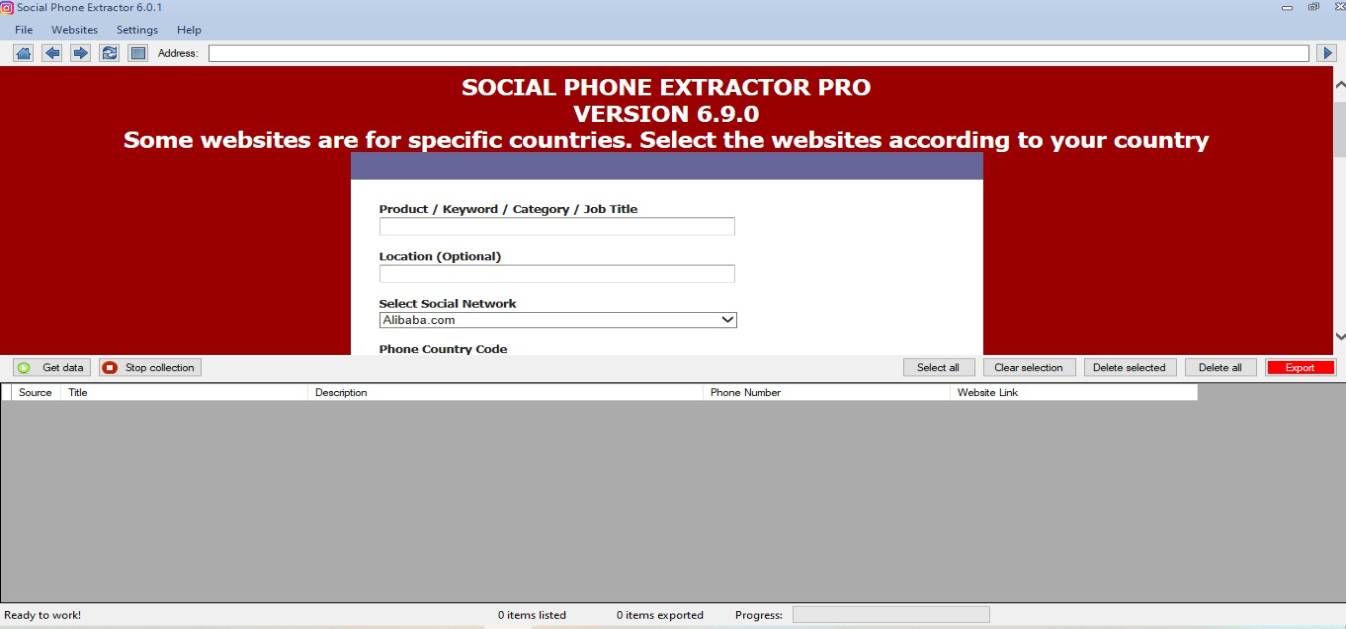Click the Select all button
The image size is (1346, 629).
[938, 367]
